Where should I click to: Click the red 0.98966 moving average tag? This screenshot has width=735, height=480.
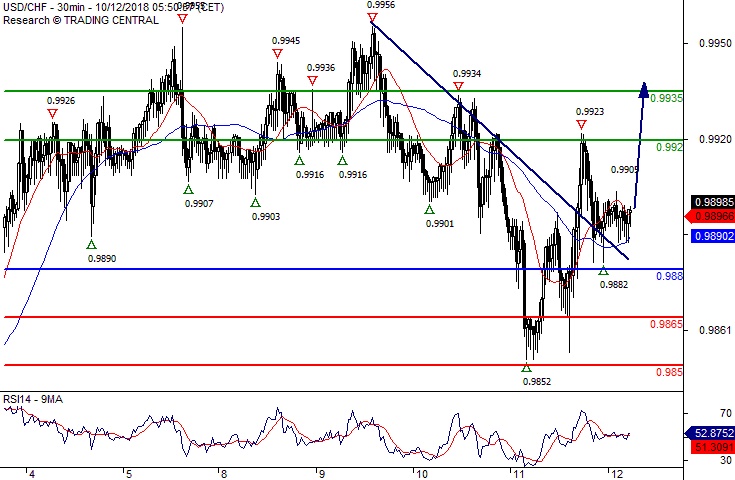(711, 217)
